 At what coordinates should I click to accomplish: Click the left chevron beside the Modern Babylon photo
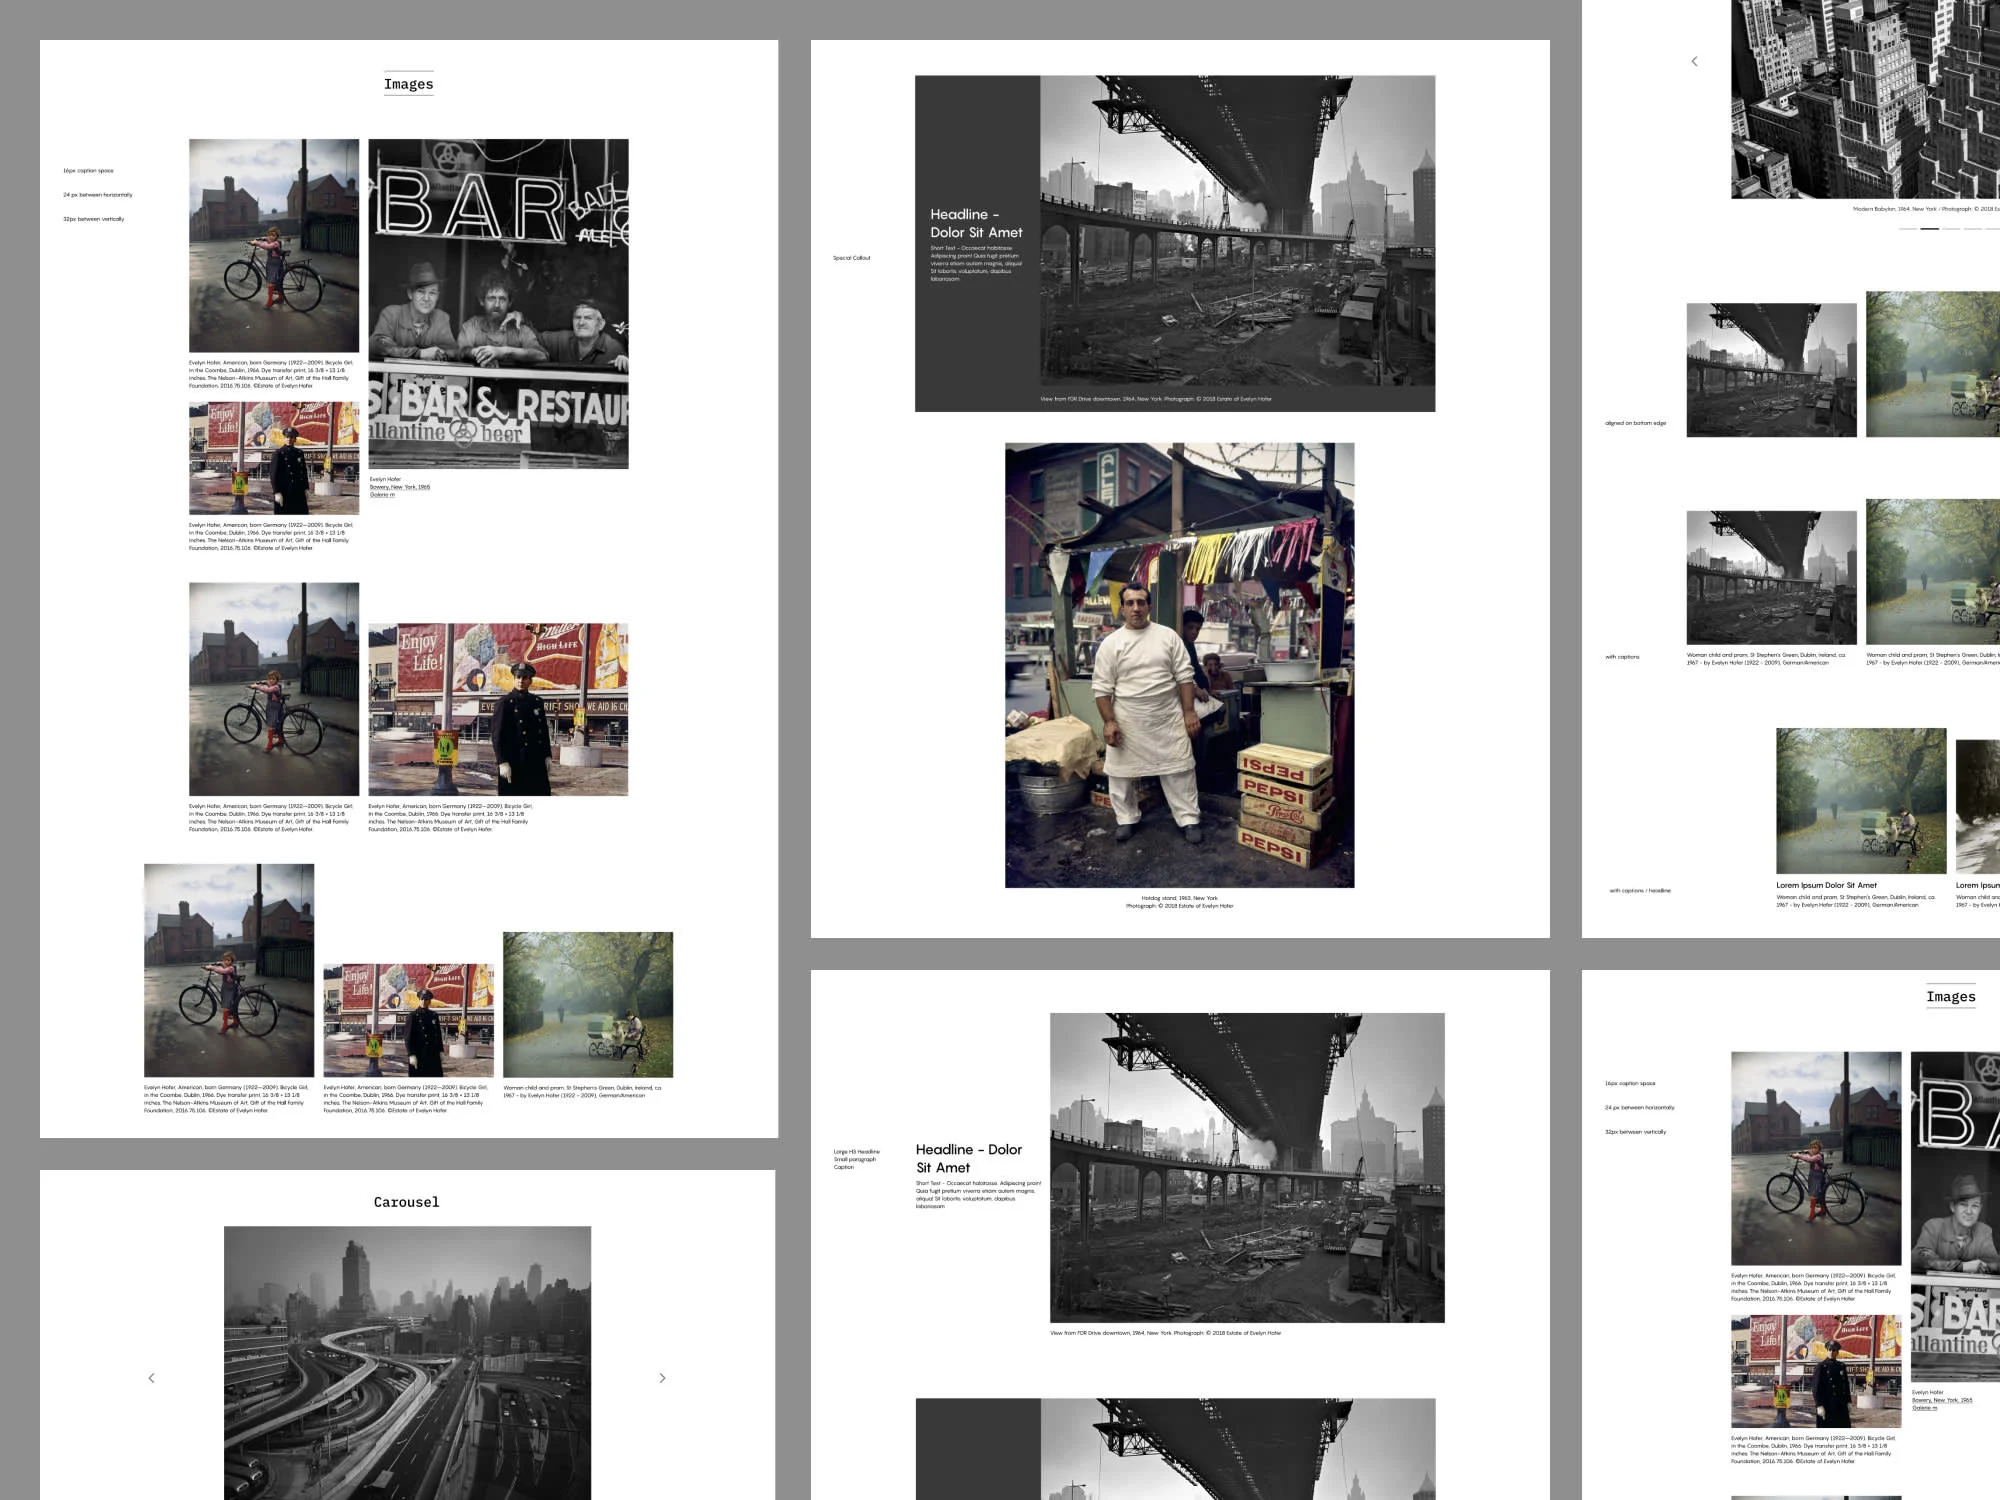pos(1694,62)
